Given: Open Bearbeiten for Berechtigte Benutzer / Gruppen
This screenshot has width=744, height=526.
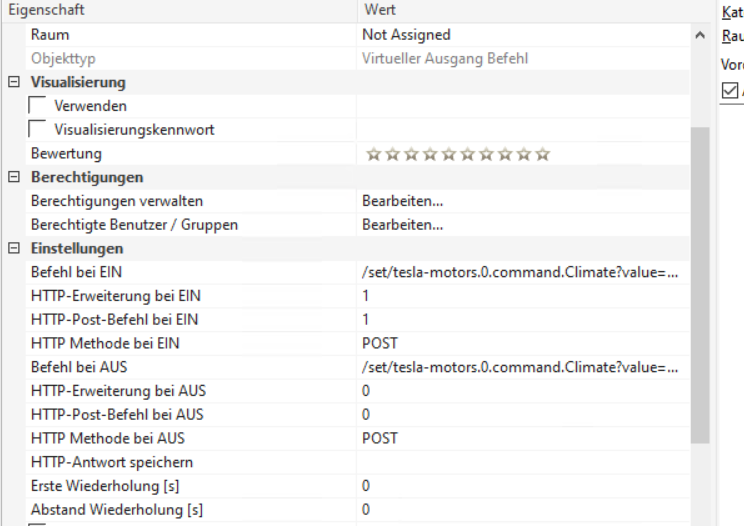Looking at the screenshot, I should pyautogui.click(x=402, y=224).
